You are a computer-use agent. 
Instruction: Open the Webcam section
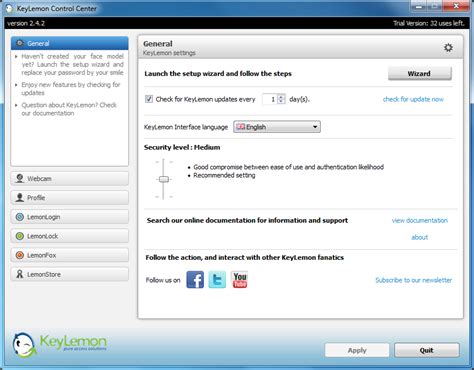69,178
